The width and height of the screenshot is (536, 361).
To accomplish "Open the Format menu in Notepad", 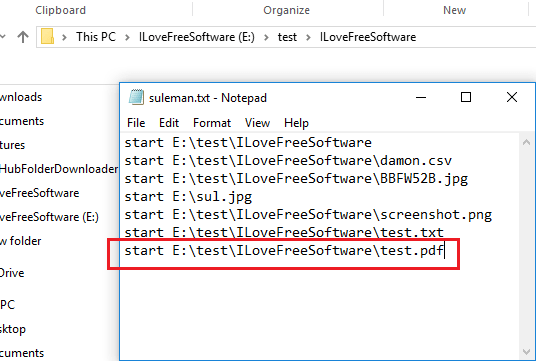I will 212,123.
